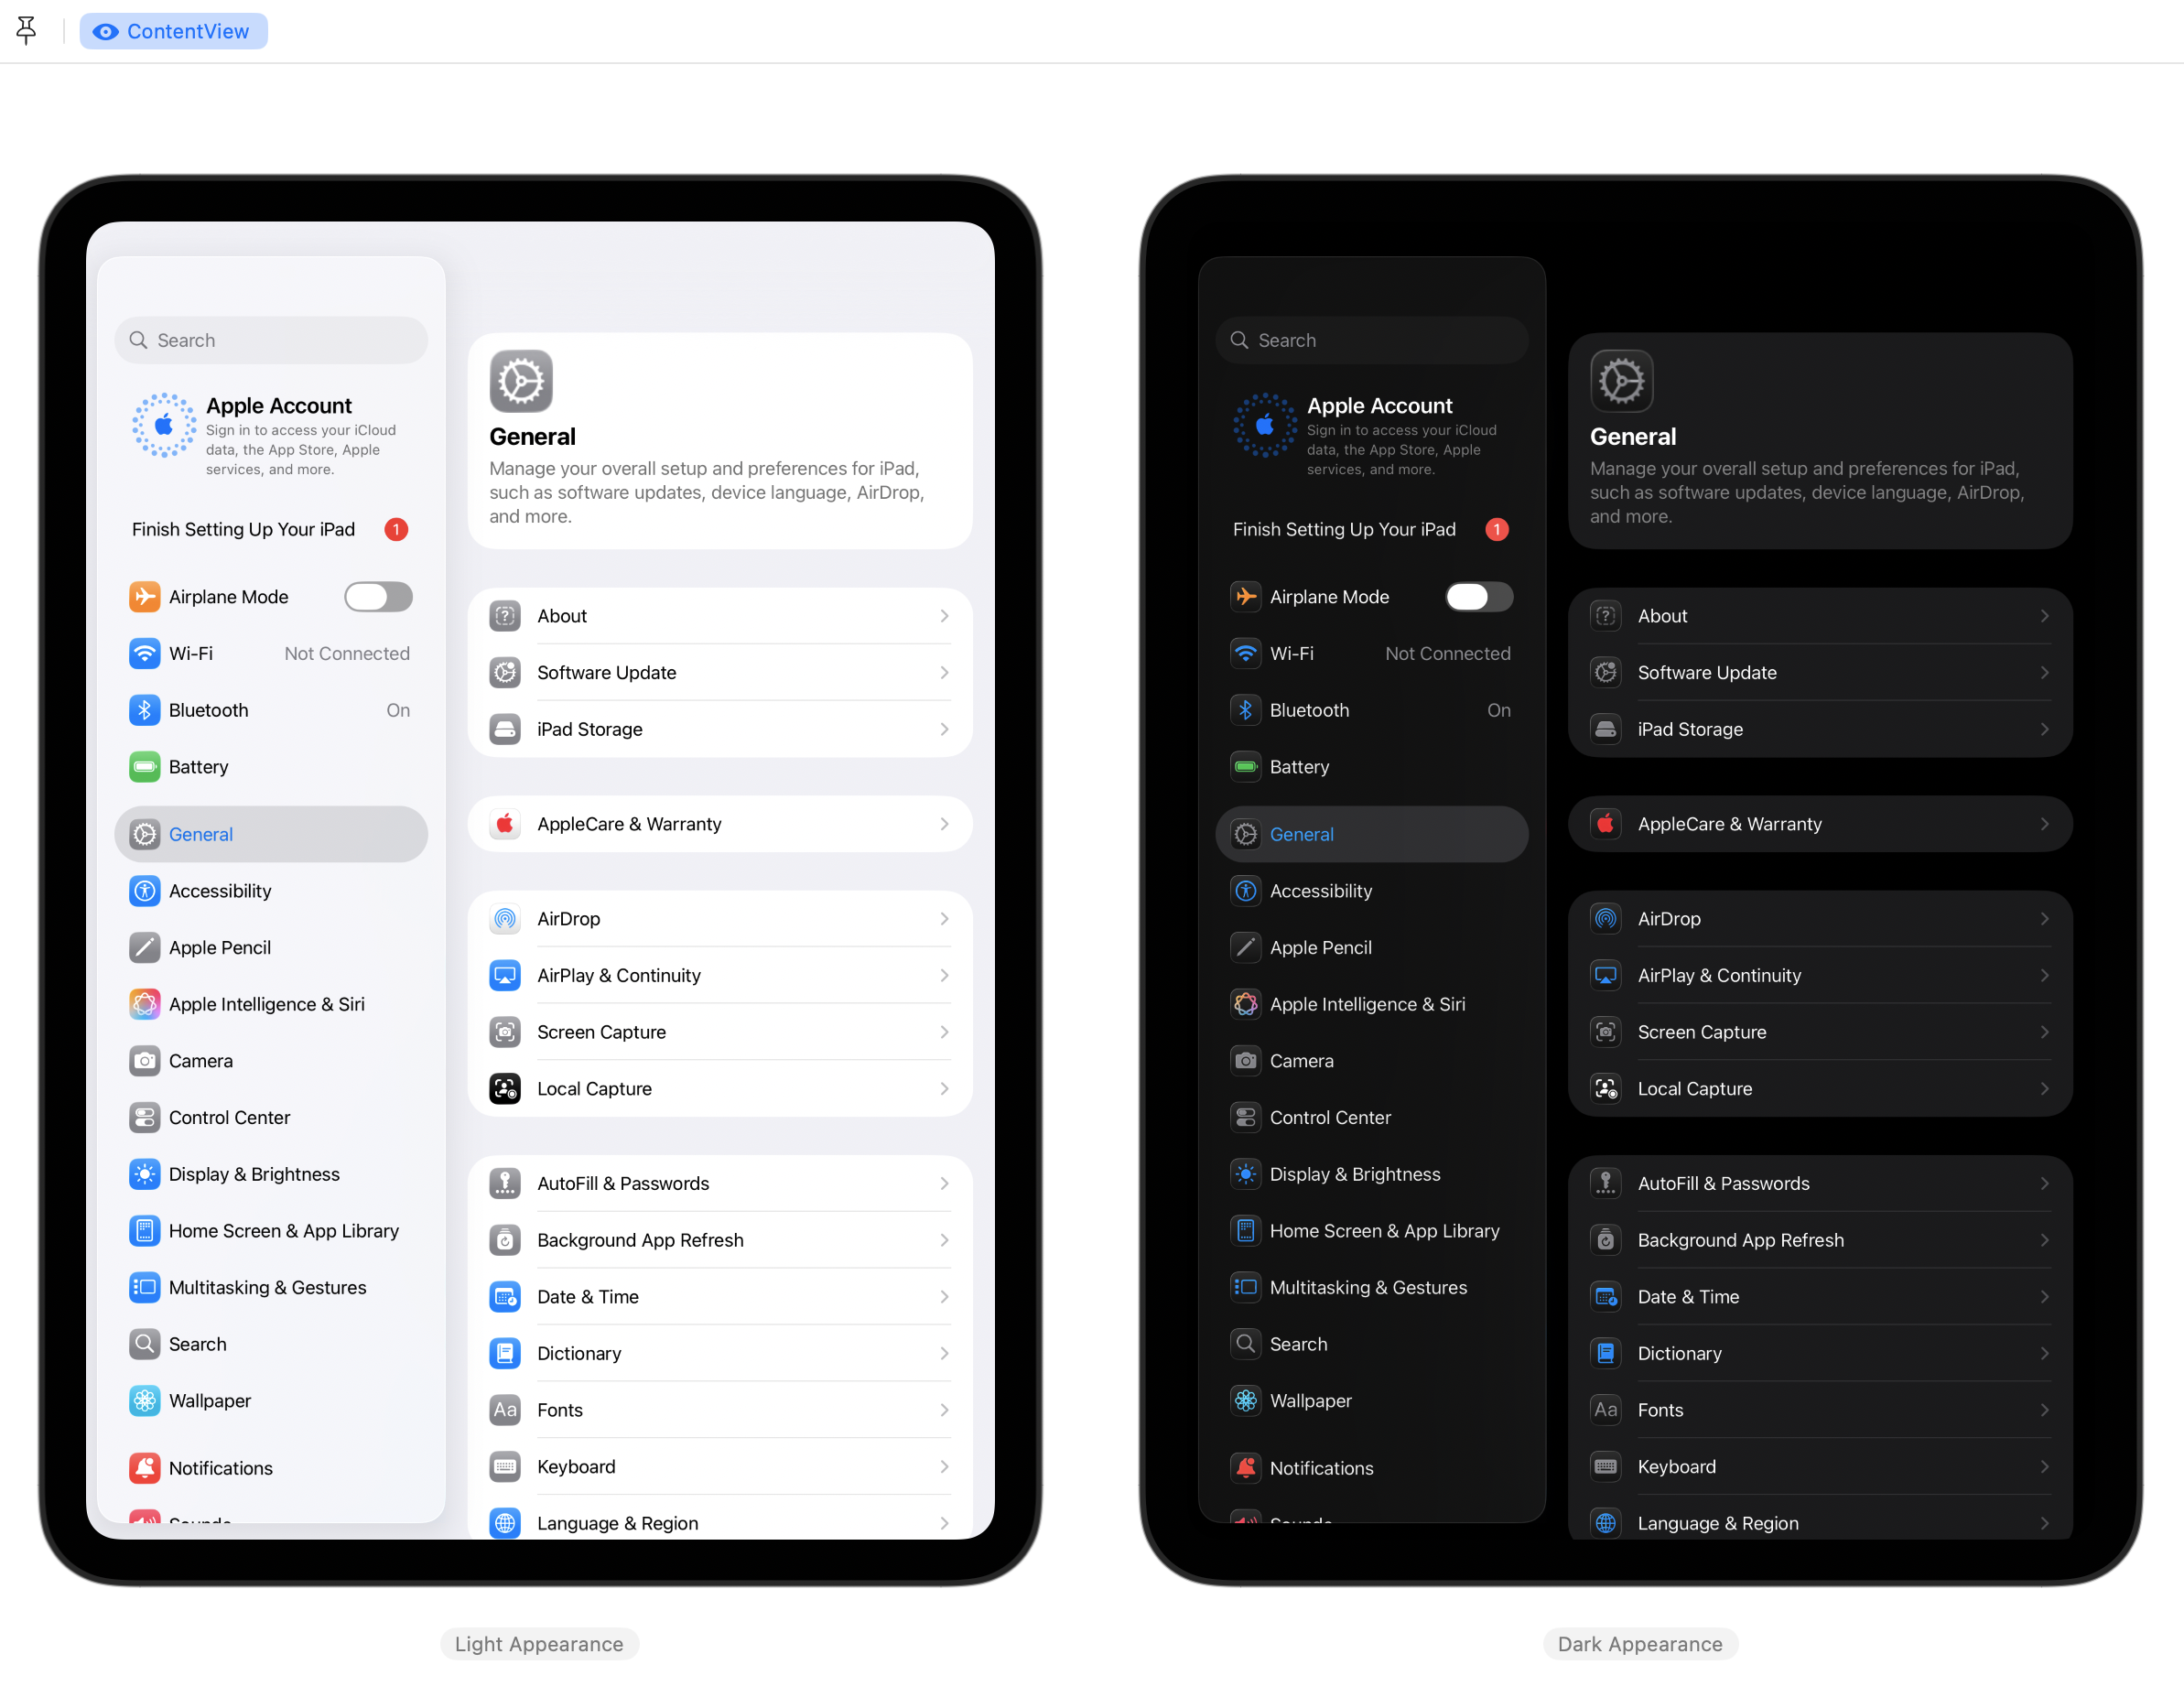Click Apple Intelligence & Siri icon, light sidebar
This screenshot has width=2184, height=1708.
(145, 1004)
